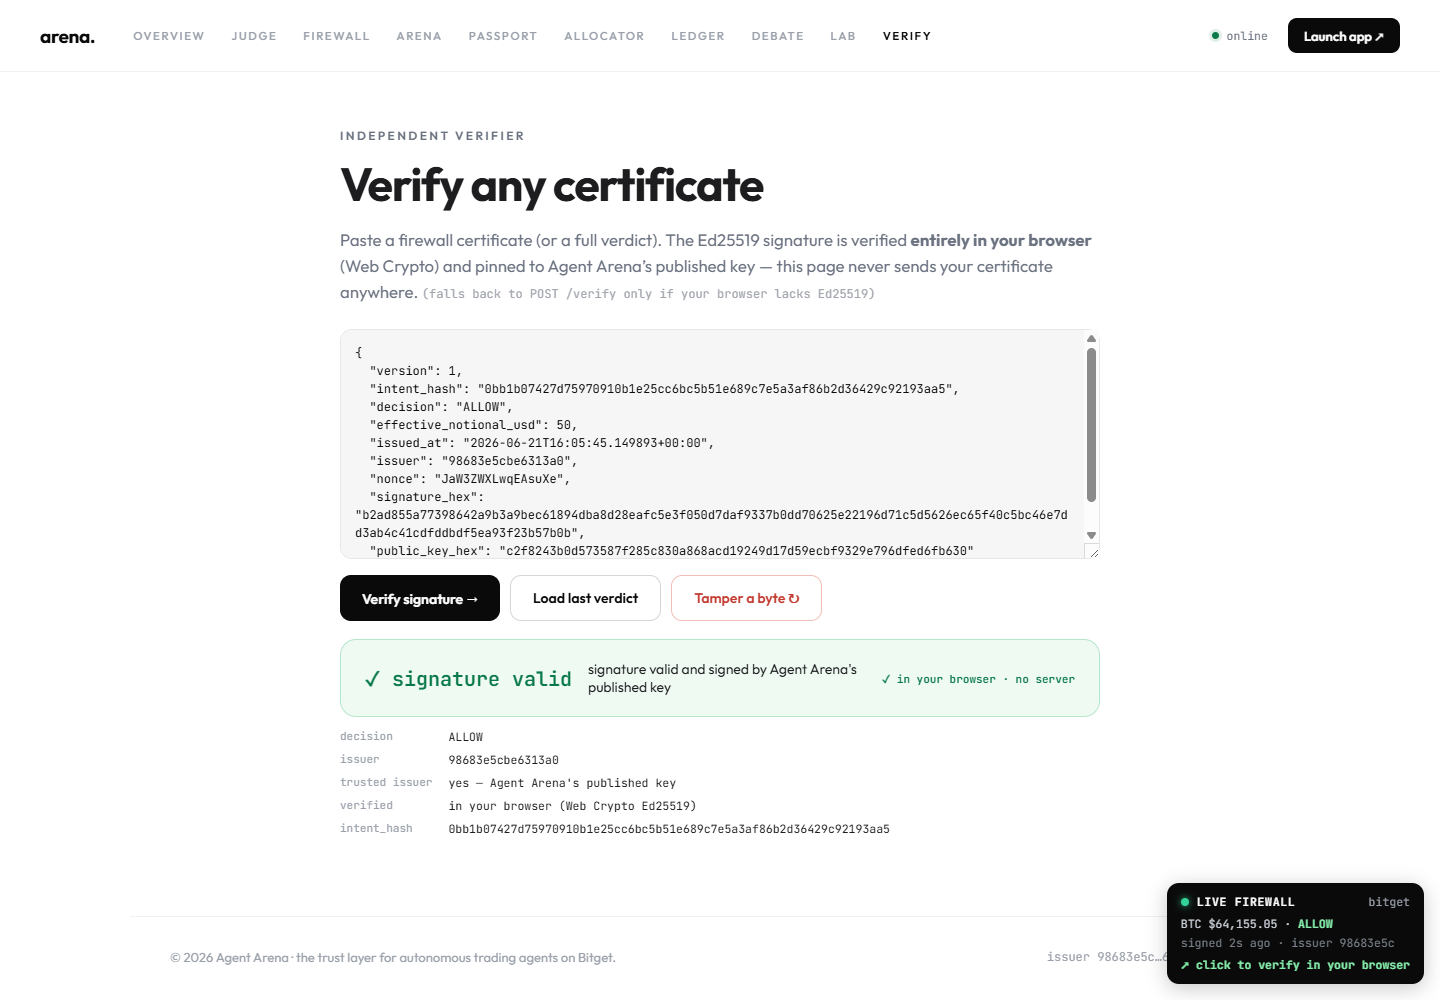Image resolution: width=1440 pixels, height=1000 pixels.
Task: Select the Verify nav item
Action: (x=907, y=36)
